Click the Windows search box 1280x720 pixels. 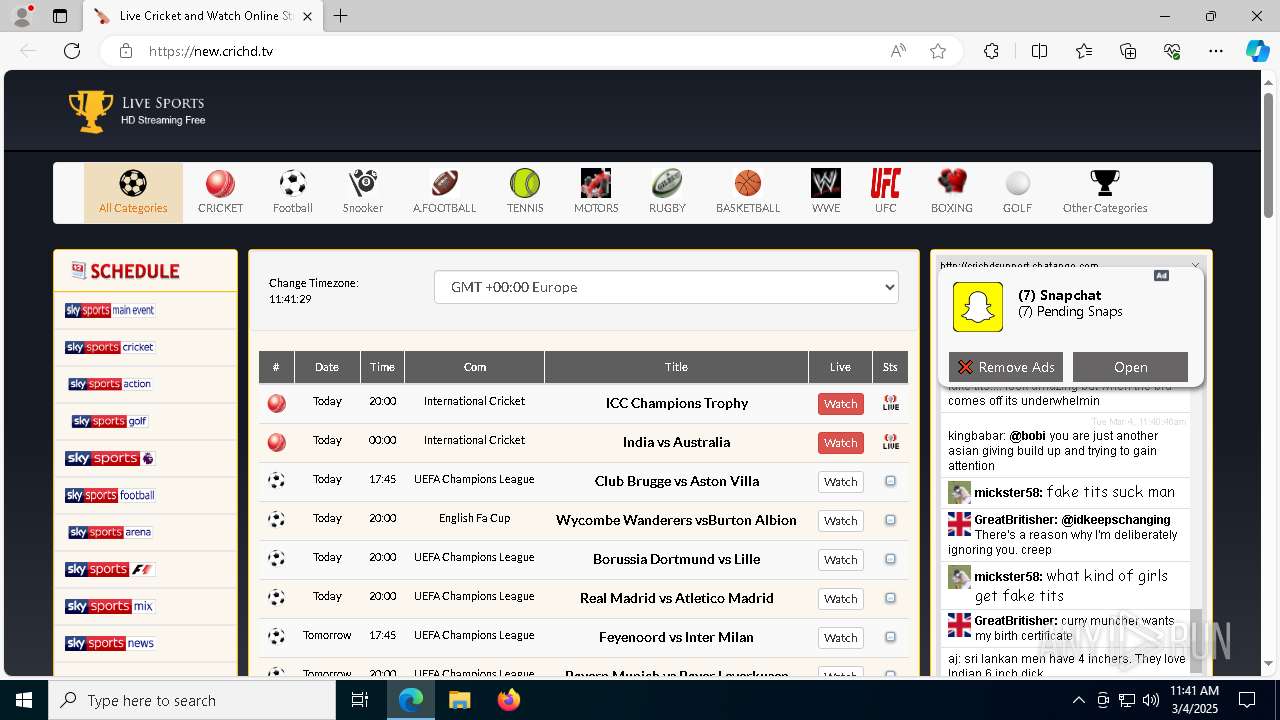pyautogui.click(x=192, y=700)
